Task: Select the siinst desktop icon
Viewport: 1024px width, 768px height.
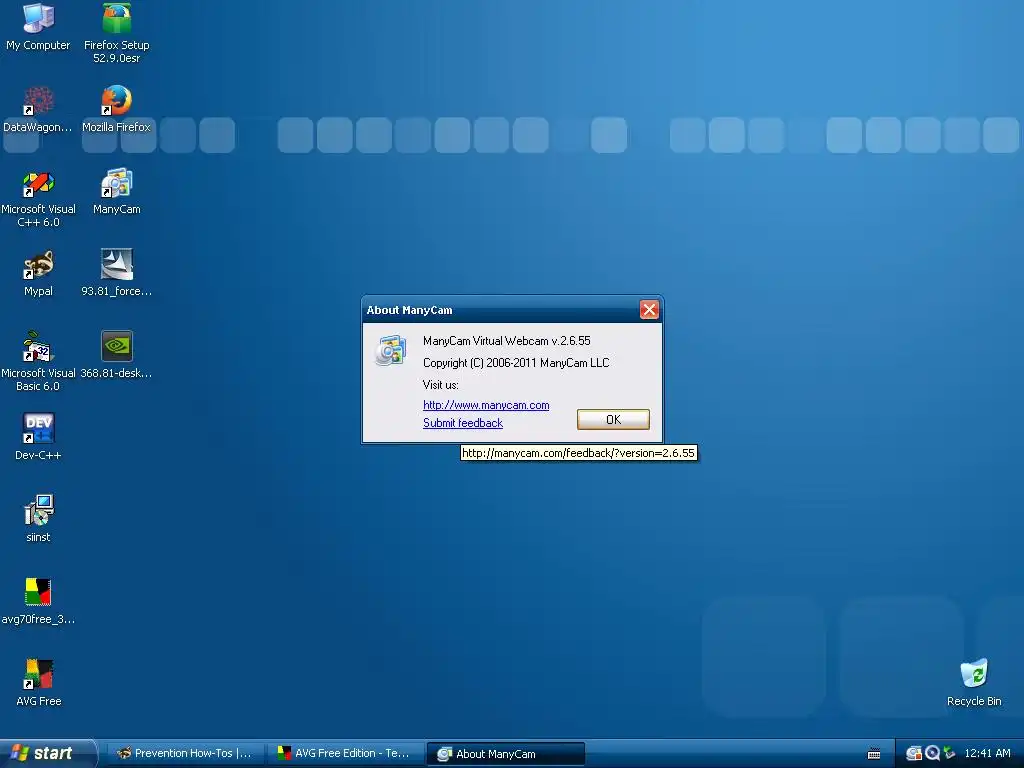Action: [38, 519]
